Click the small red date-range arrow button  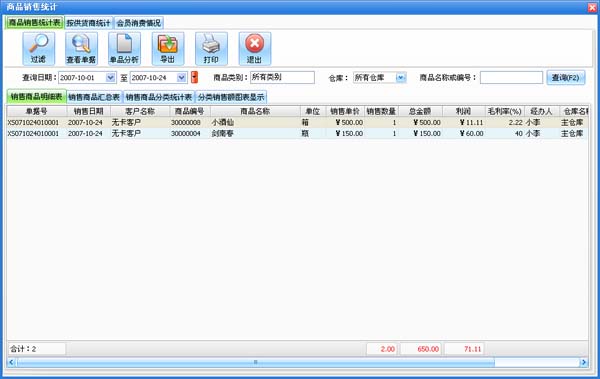pos(194,77)
